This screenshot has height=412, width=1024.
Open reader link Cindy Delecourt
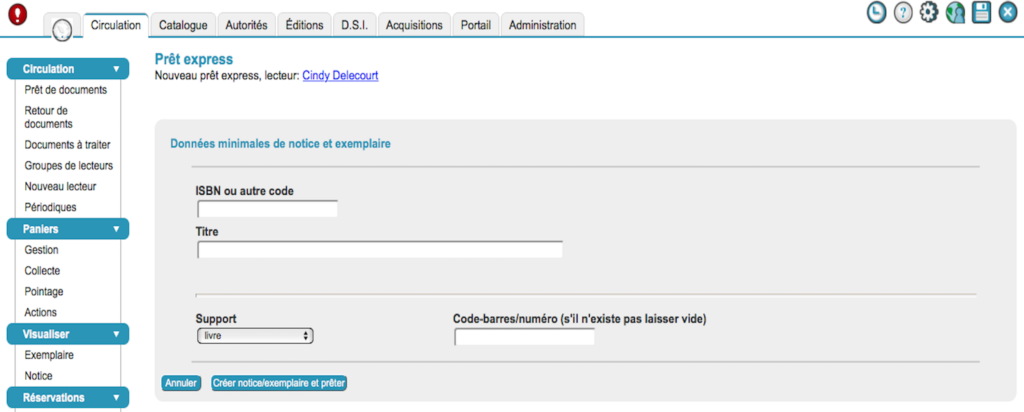pos(341,75)
